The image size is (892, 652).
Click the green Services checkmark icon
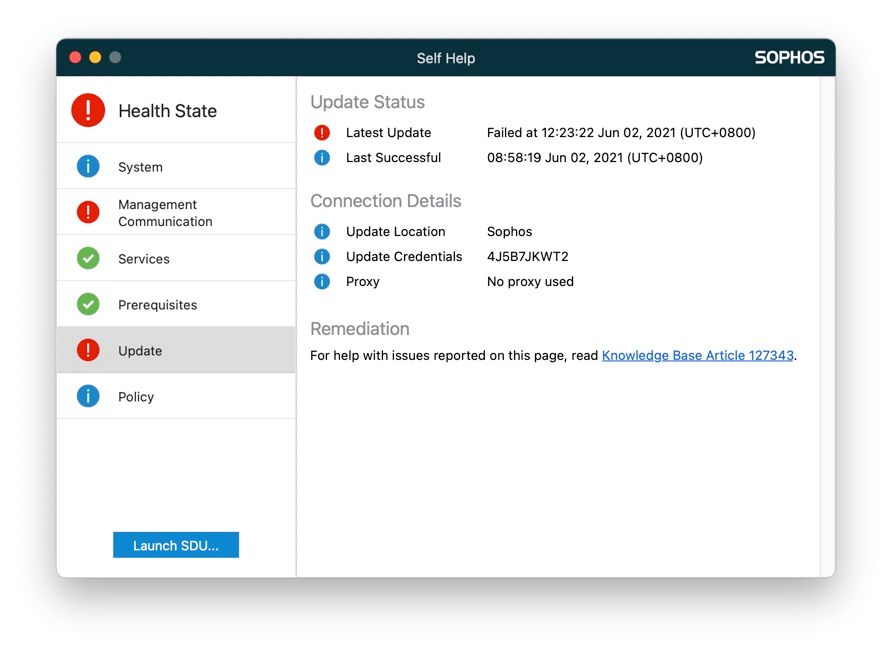[x=89, y=257]
